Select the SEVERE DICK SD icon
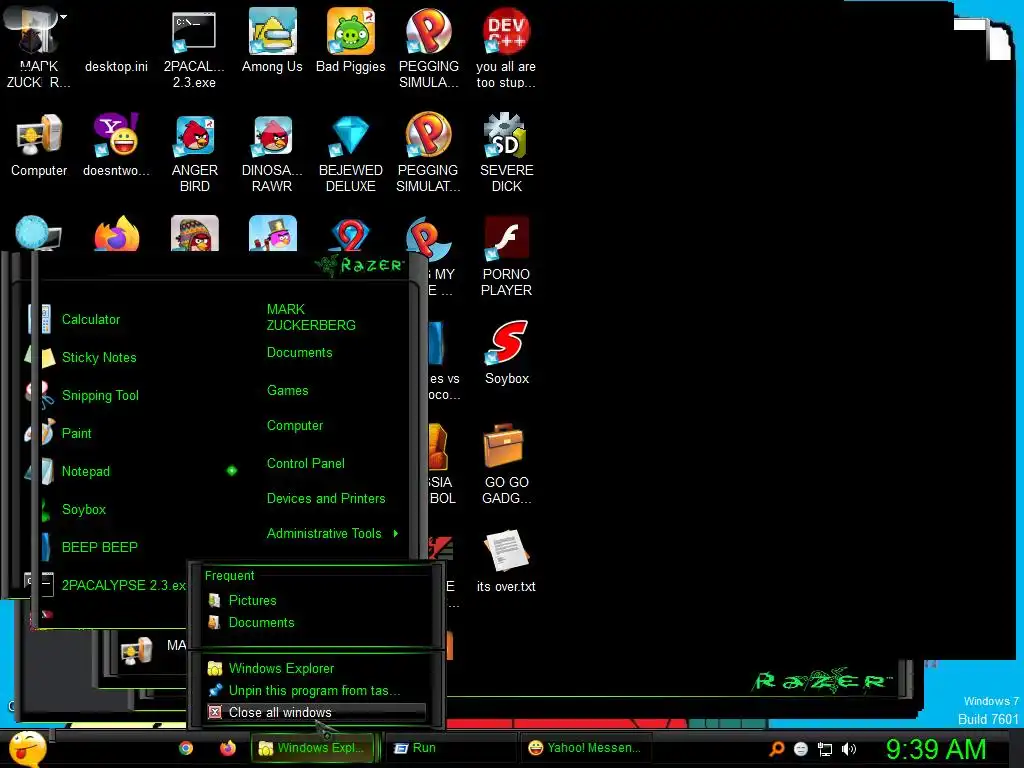The height and width of the screenshot is (768, 1024). 506,153
